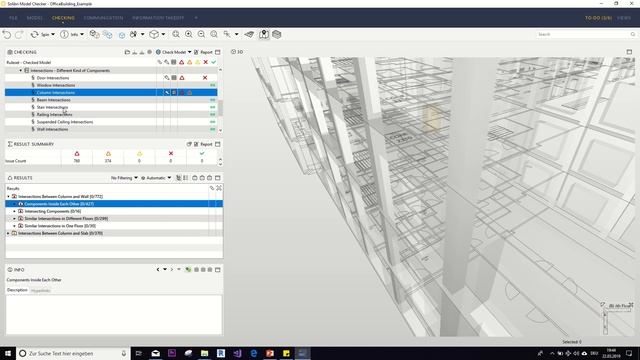Switch to the MODEL tab
The image size is (640, 360).
(x=35, y=18)
